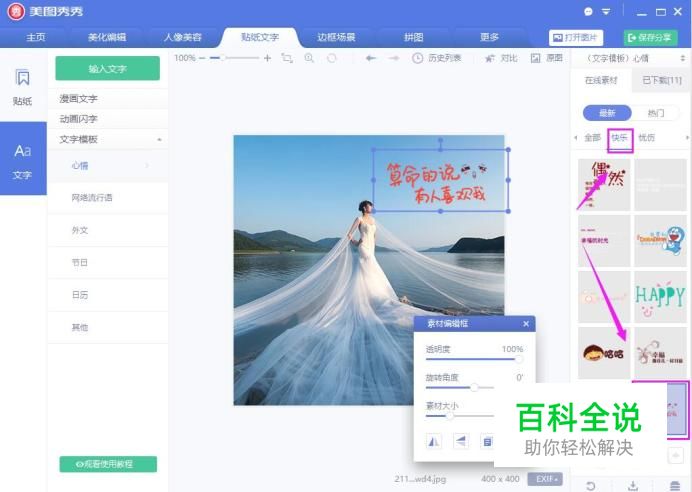Screen dimensions: 692x492
Task: Click the left category scroll arrow
Action: tap(575, 138)
